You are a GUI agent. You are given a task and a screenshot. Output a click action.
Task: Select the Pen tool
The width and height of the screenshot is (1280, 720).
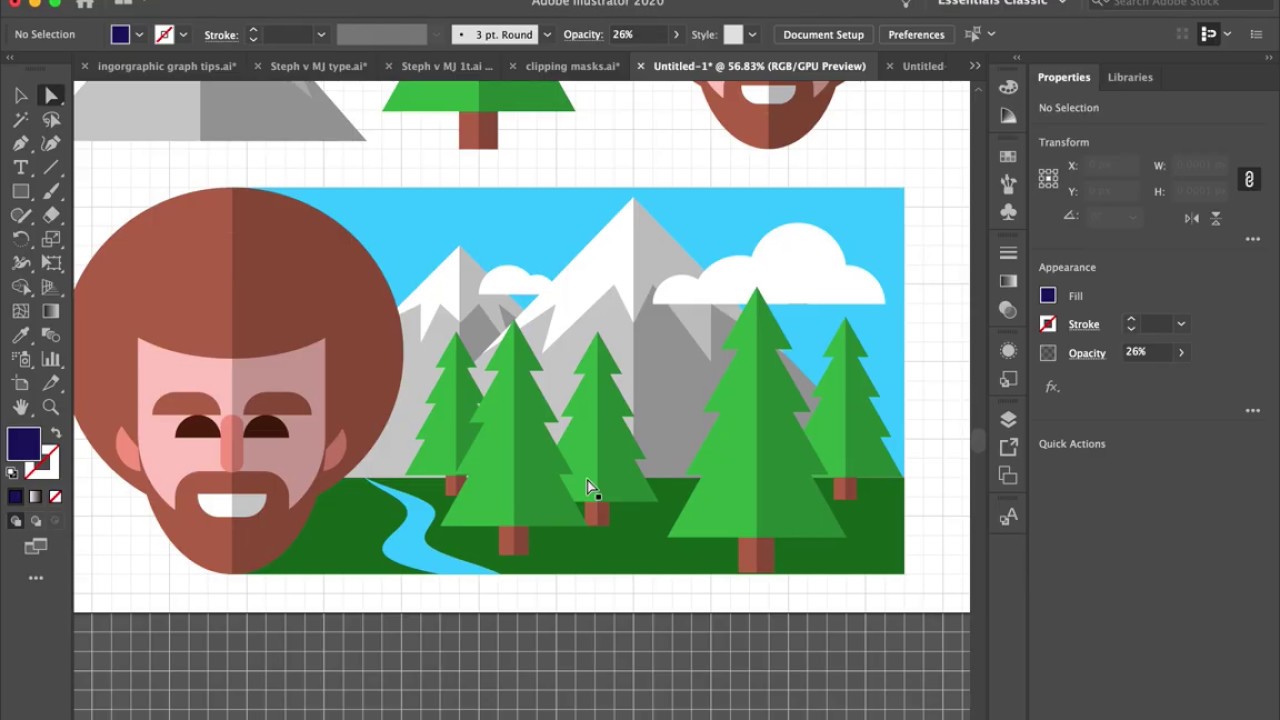click(20, 143)
